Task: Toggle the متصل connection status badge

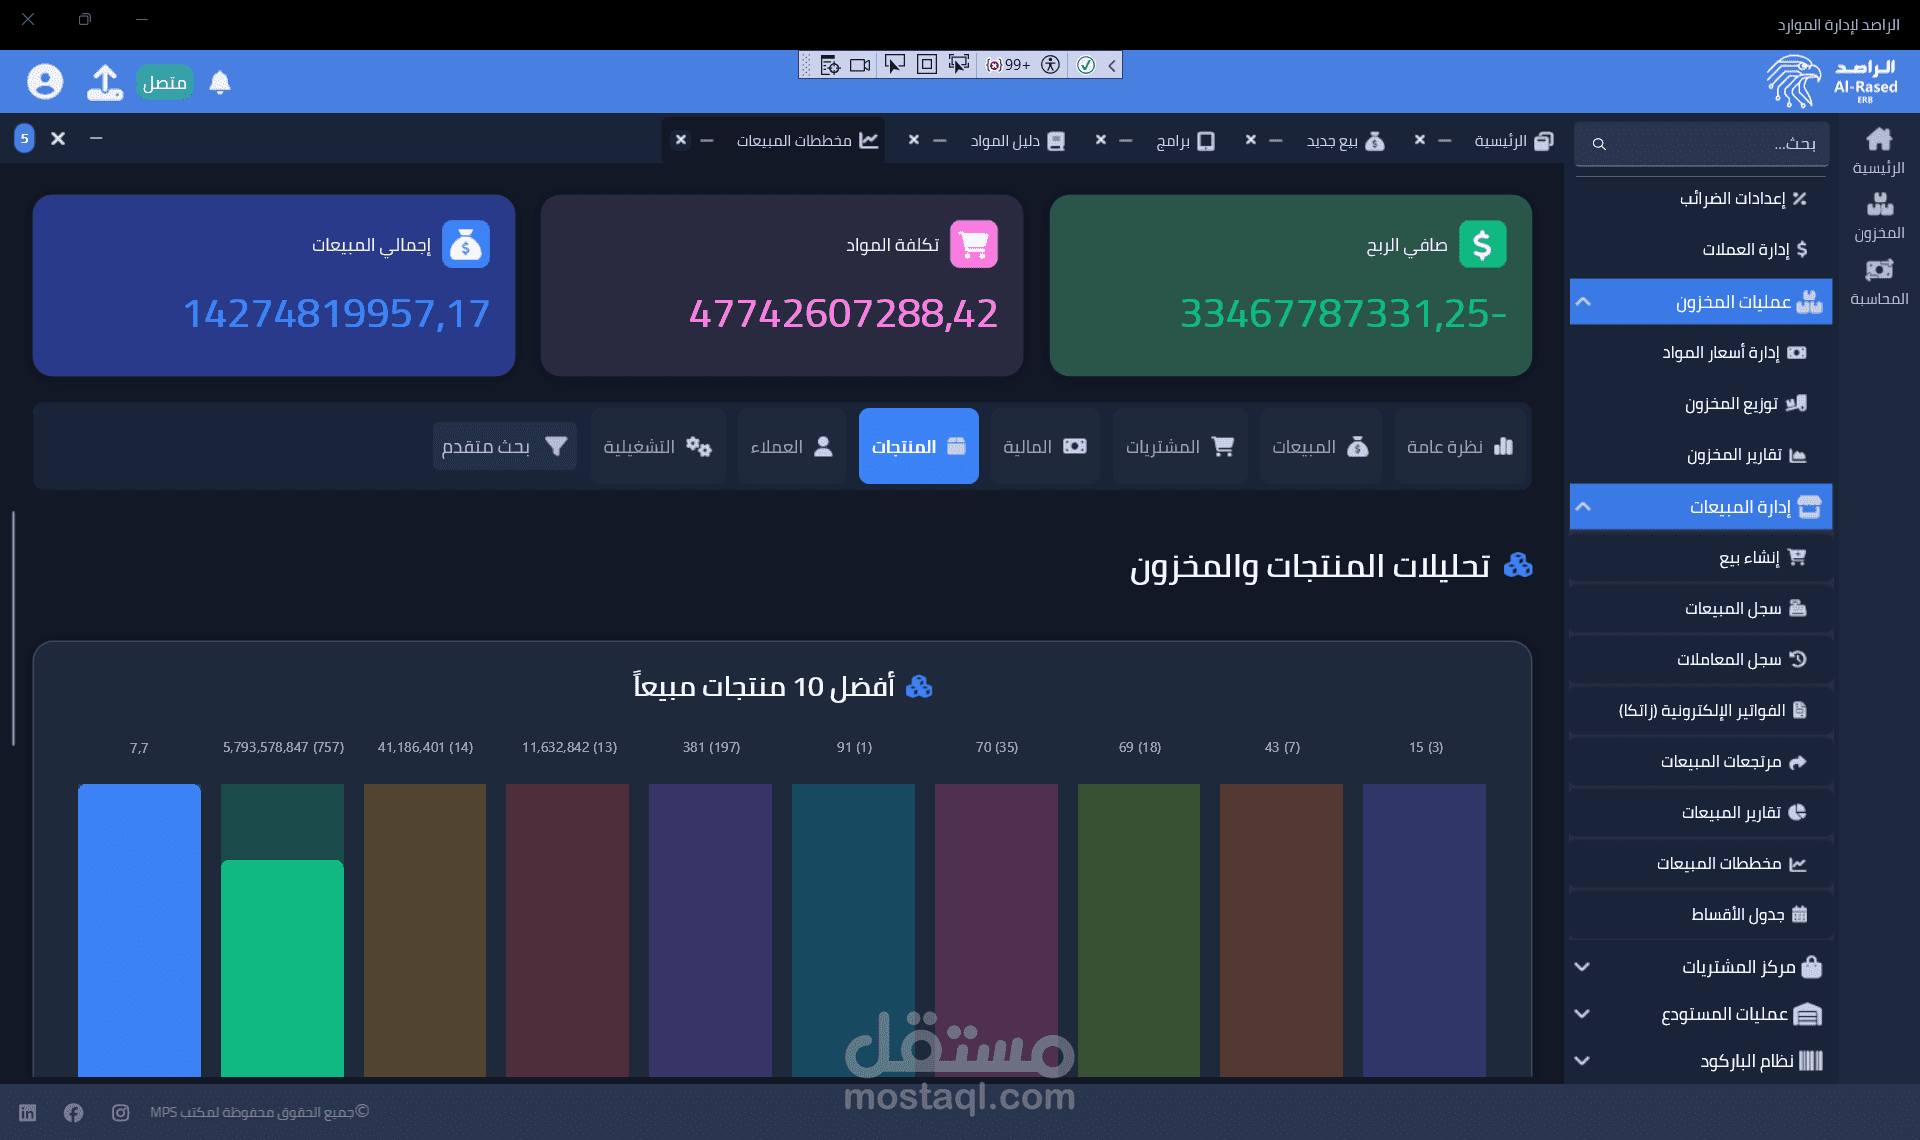Action: 164,82
